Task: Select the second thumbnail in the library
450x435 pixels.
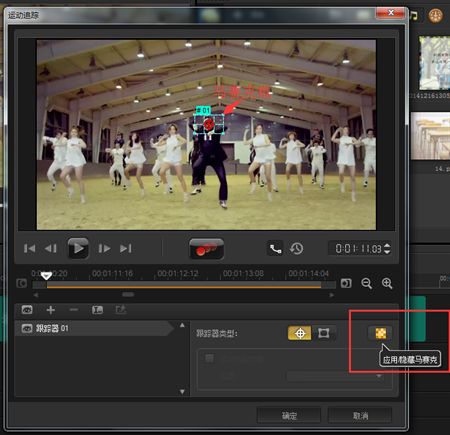Action: 431,136
